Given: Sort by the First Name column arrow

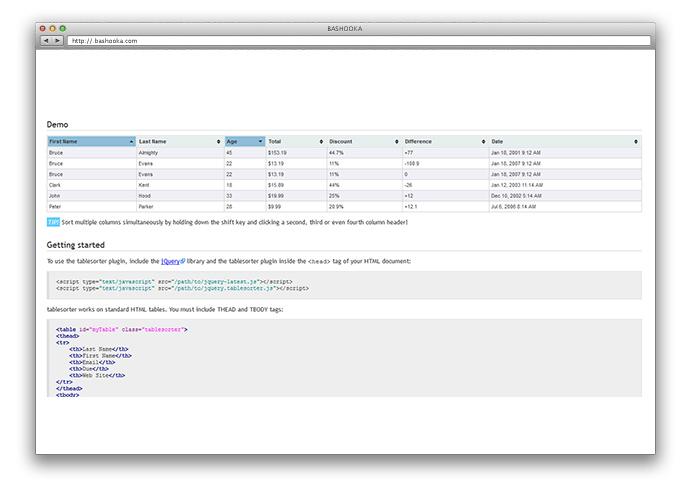Looking at the screenshot, I should pyautogui.click(x=131, y=141).
